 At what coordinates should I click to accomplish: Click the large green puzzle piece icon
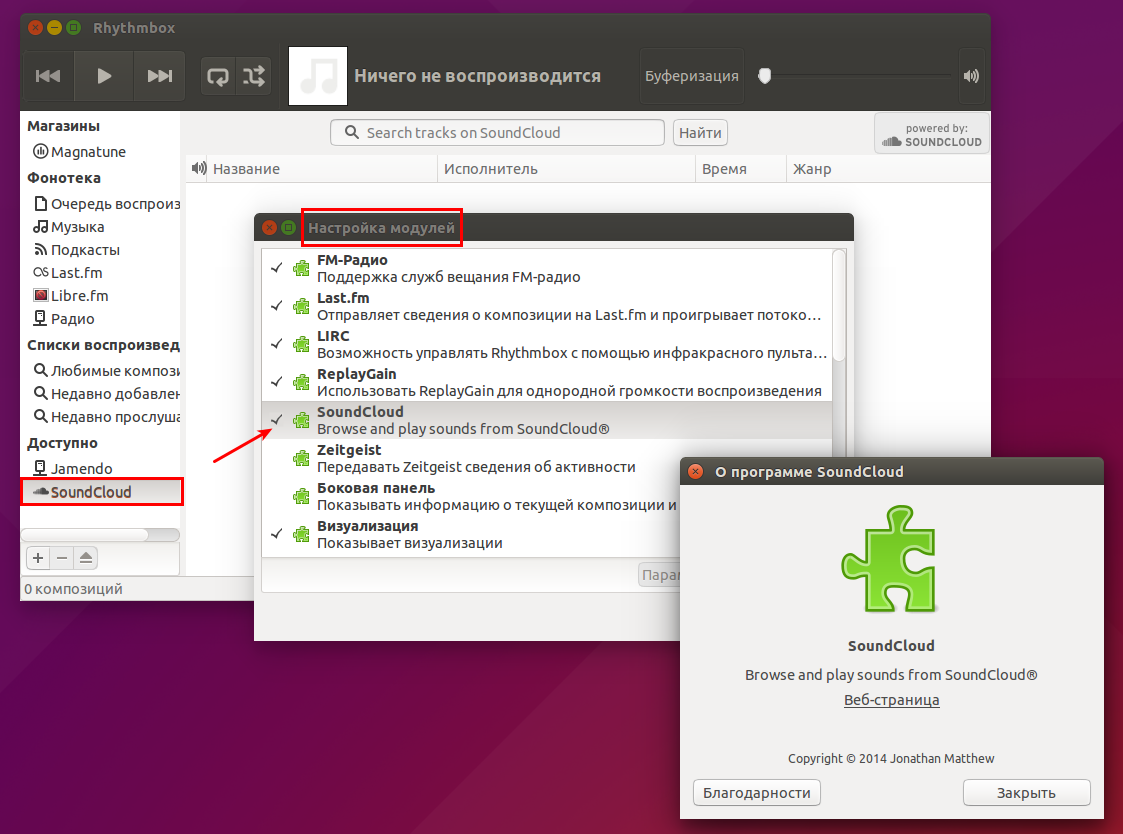coord(890,560)
